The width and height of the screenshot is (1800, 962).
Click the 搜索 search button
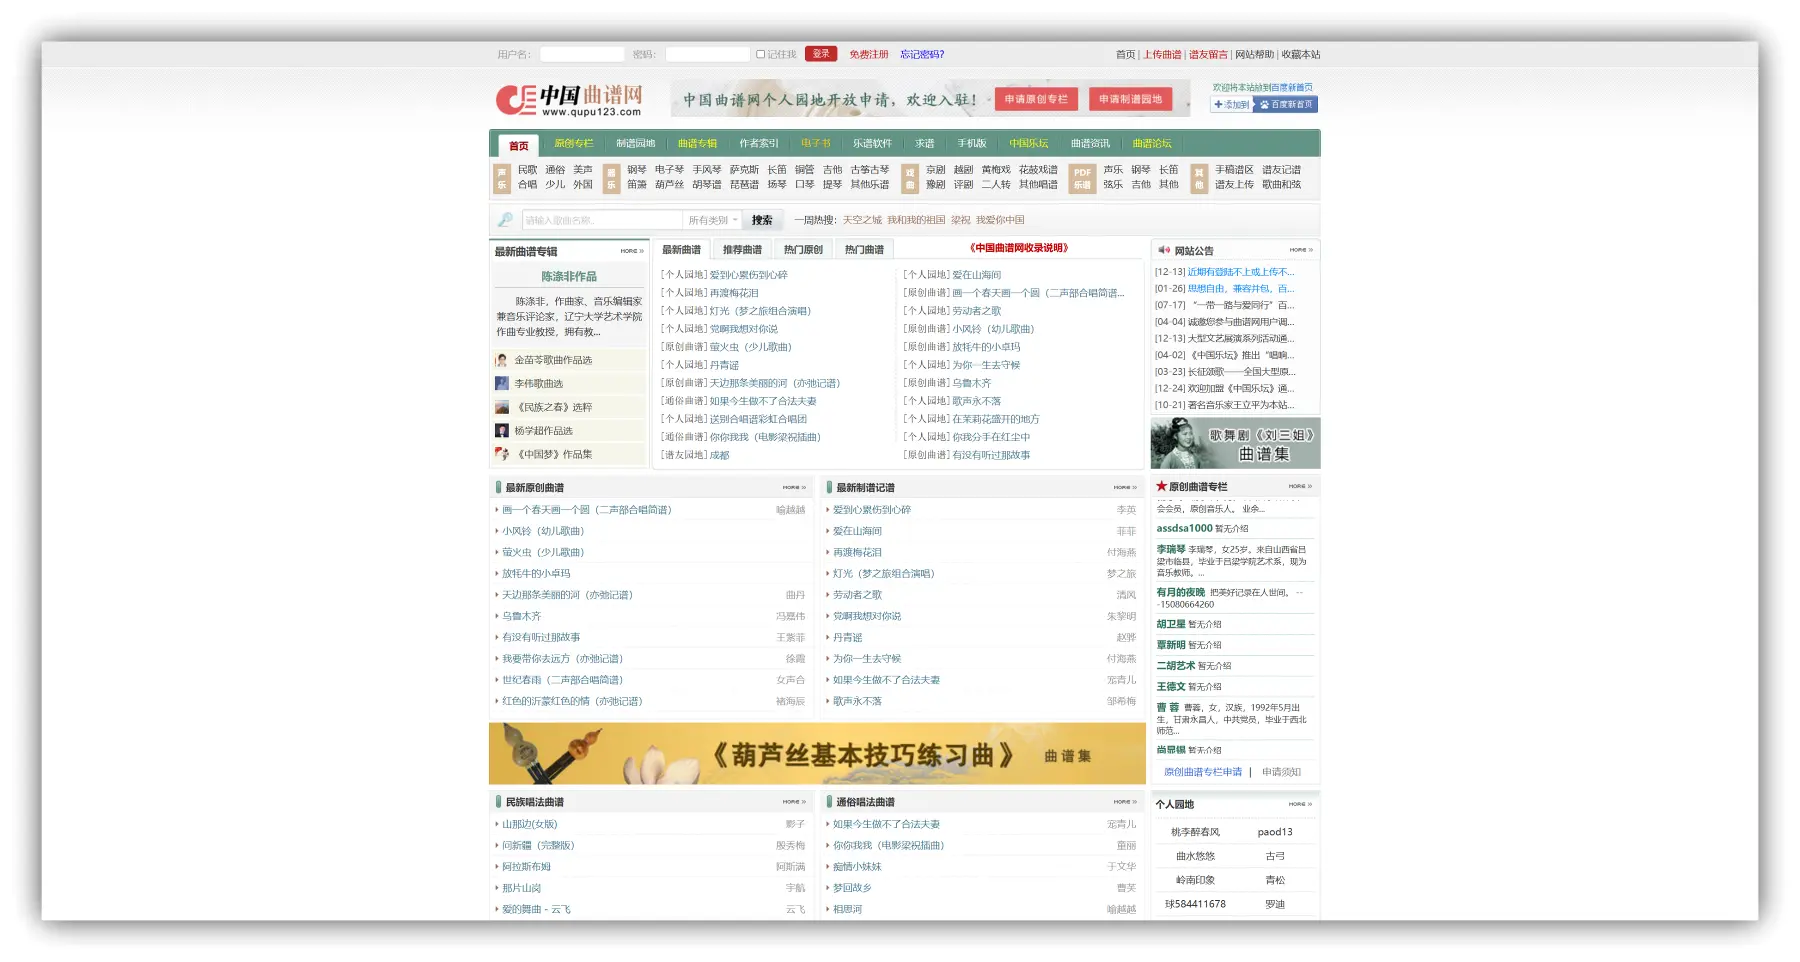[762, 220]
